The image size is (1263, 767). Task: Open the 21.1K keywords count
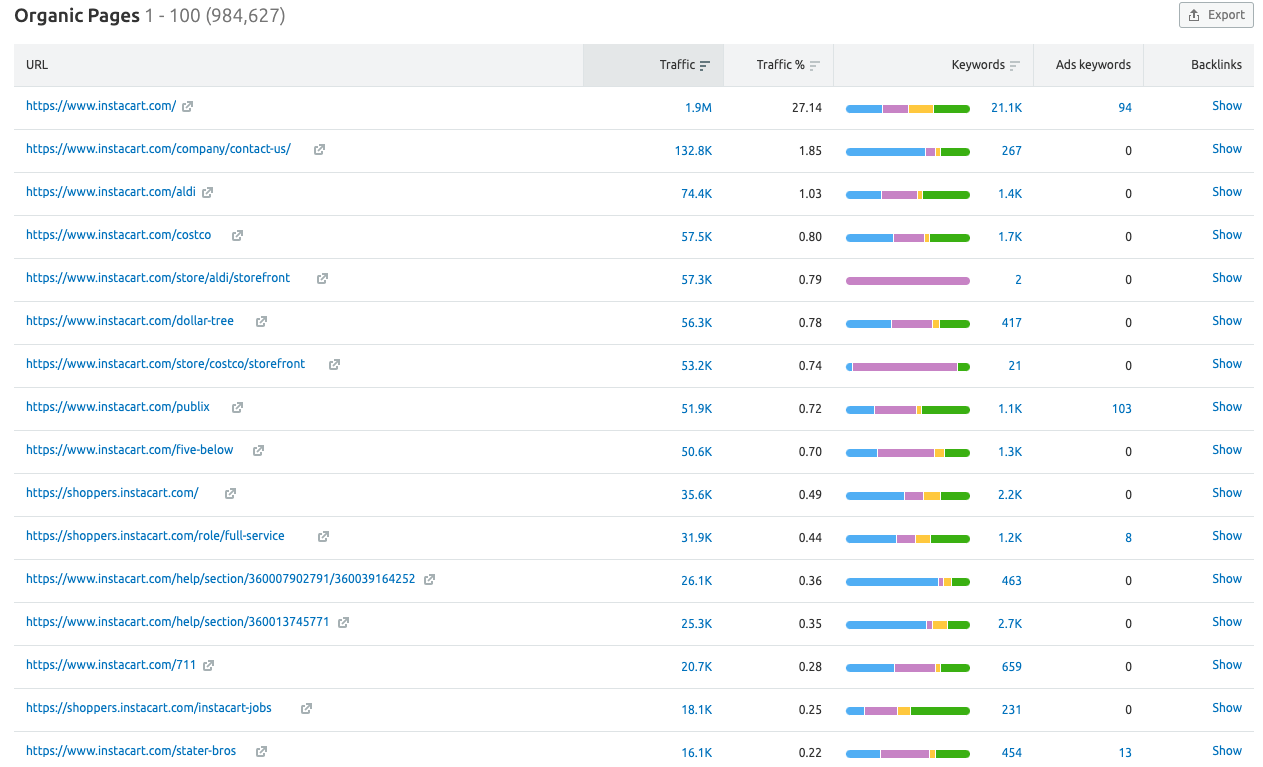(1006, 108)
